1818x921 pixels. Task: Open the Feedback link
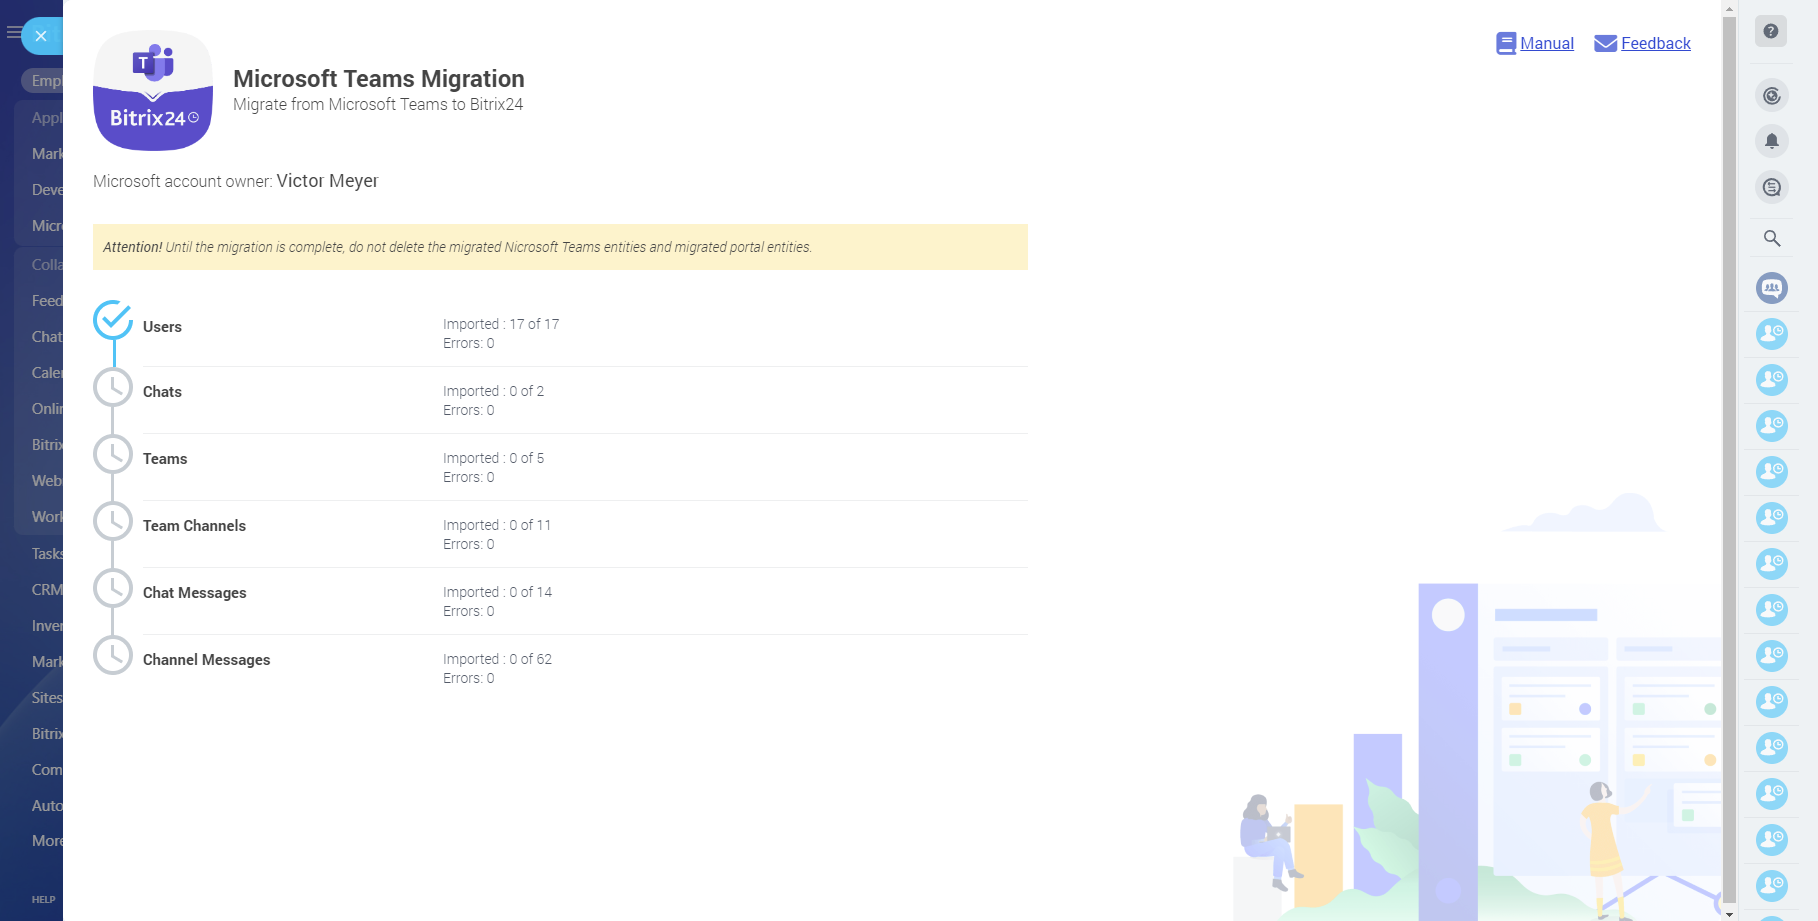pos(1655,43)
